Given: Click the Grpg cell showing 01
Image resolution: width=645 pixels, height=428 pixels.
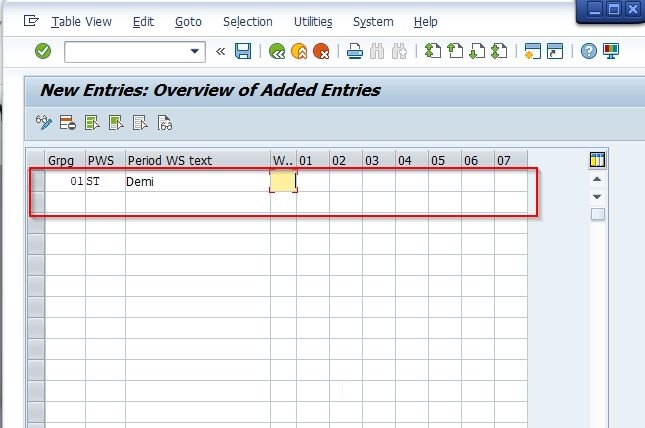Looking at the screenshot, I should pyautogui.click(x=65, y=181).
